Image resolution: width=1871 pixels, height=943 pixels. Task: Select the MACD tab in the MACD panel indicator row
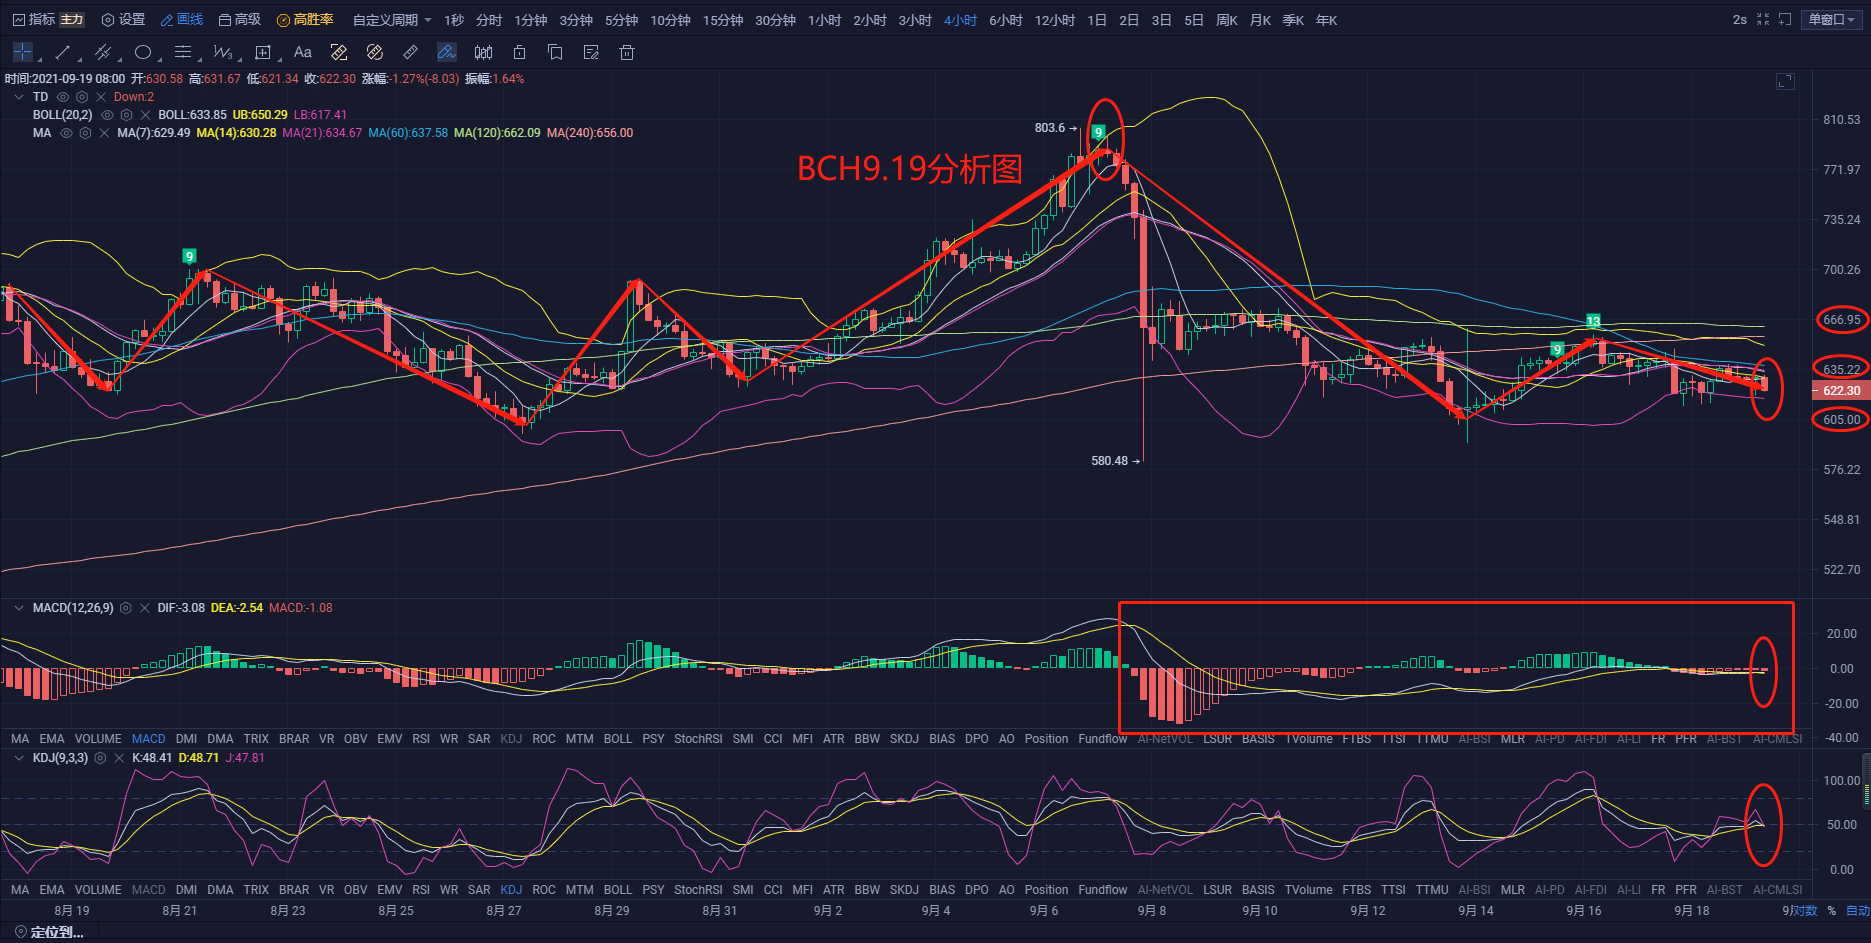(148, 739)
